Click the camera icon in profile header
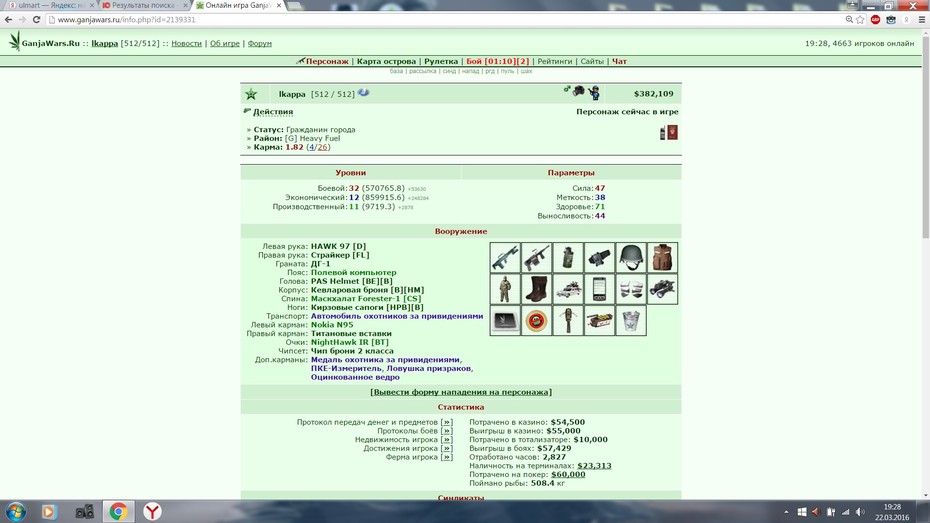Image resolution: width=930 pixels, height=523 pixels. [578, 91]
